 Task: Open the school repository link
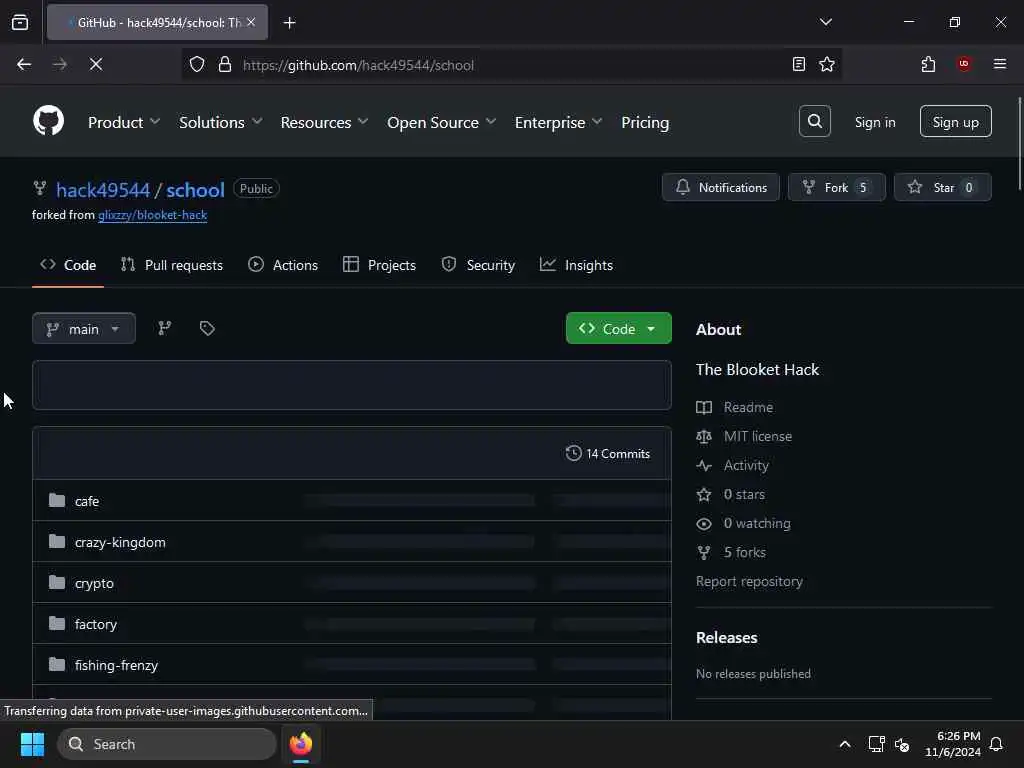coord(195,189)
